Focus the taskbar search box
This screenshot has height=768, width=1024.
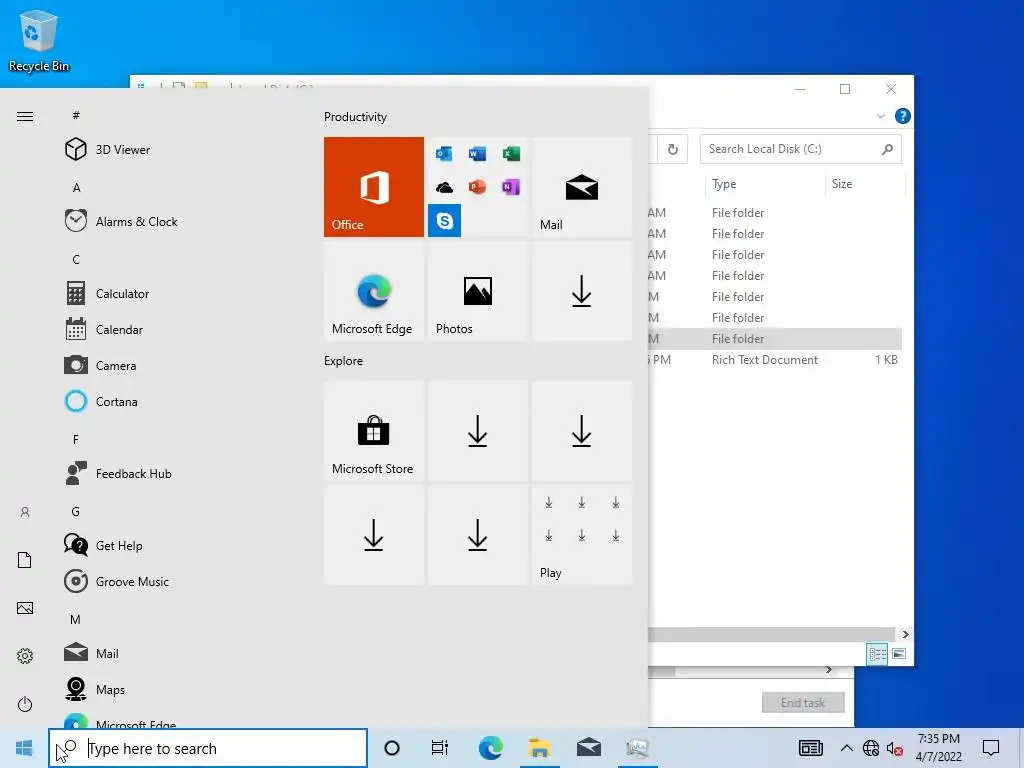point(208,748)
